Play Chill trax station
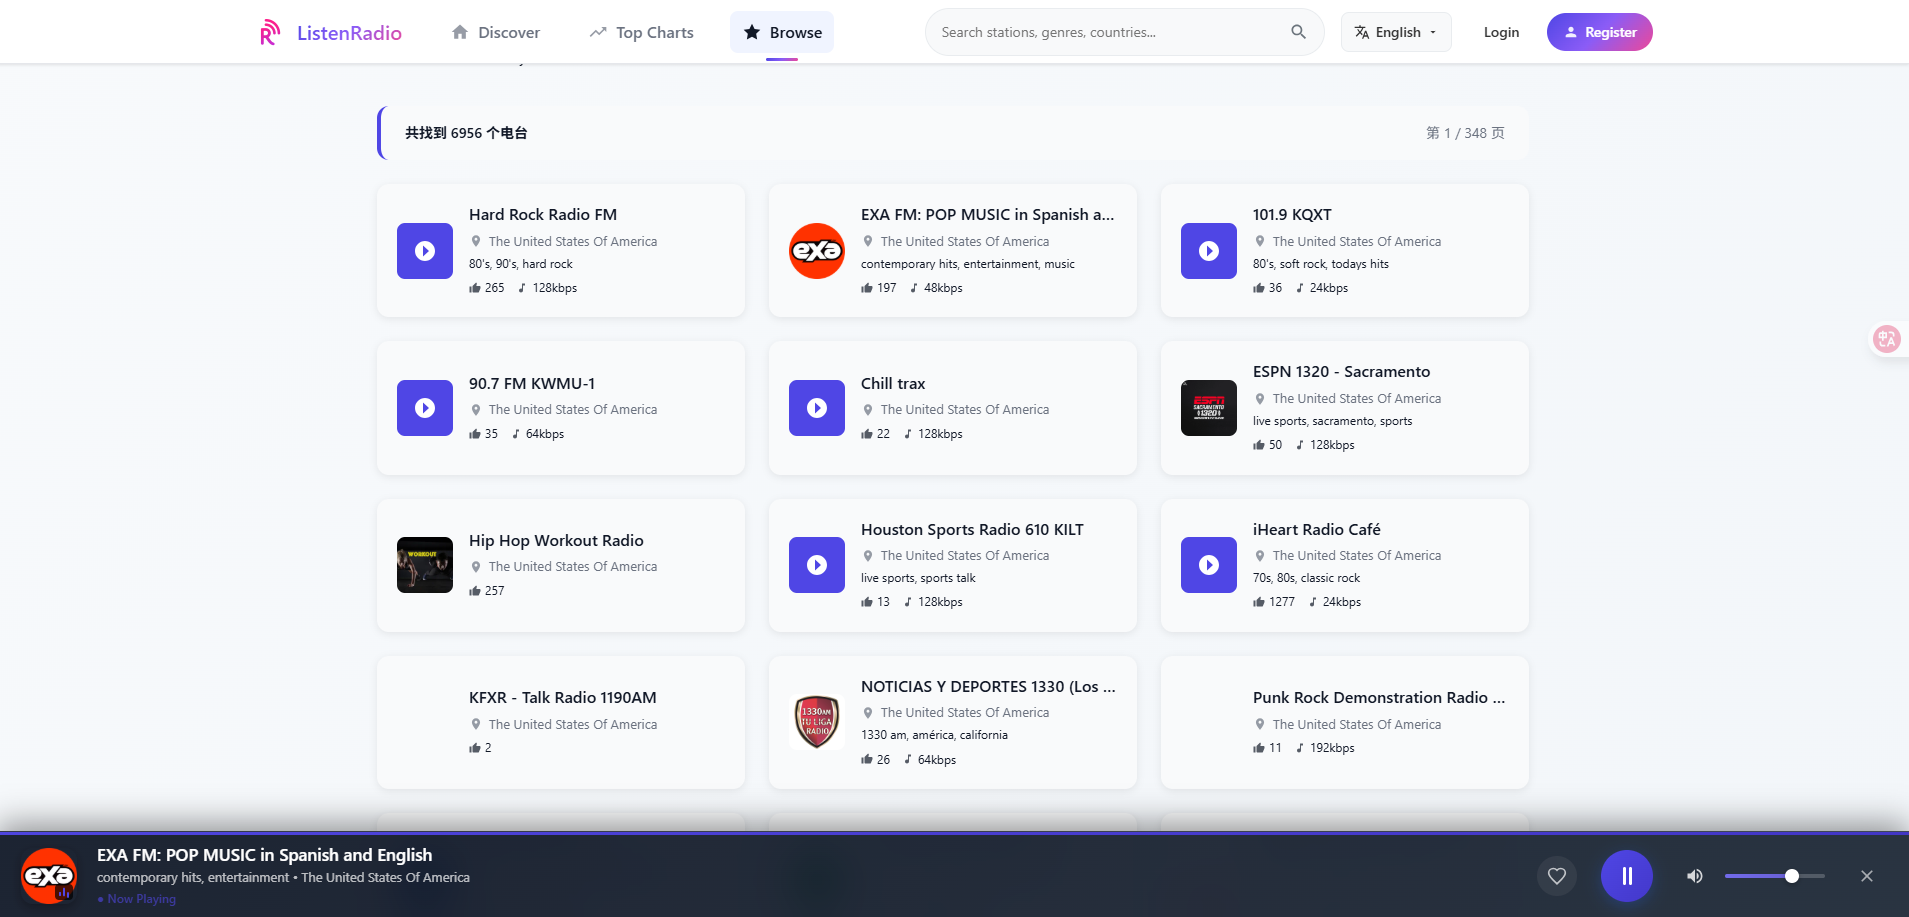This screenshot has width=1909, height=917. 817,408
